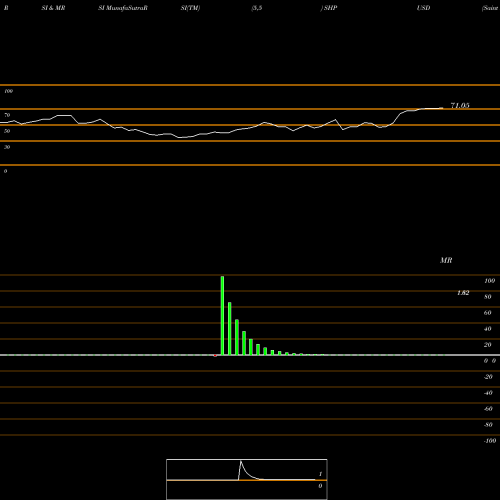Click the small red dot before green bars
Image resolution: width=500 pixels, height=500 pixels.
coord(215,356)
